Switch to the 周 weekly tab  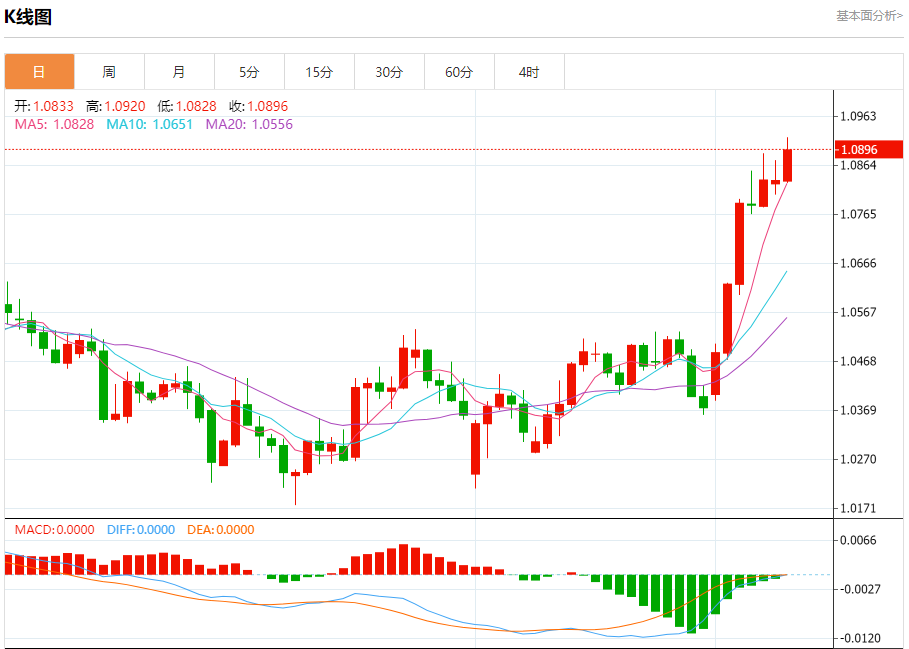click(x=109, y=72)
